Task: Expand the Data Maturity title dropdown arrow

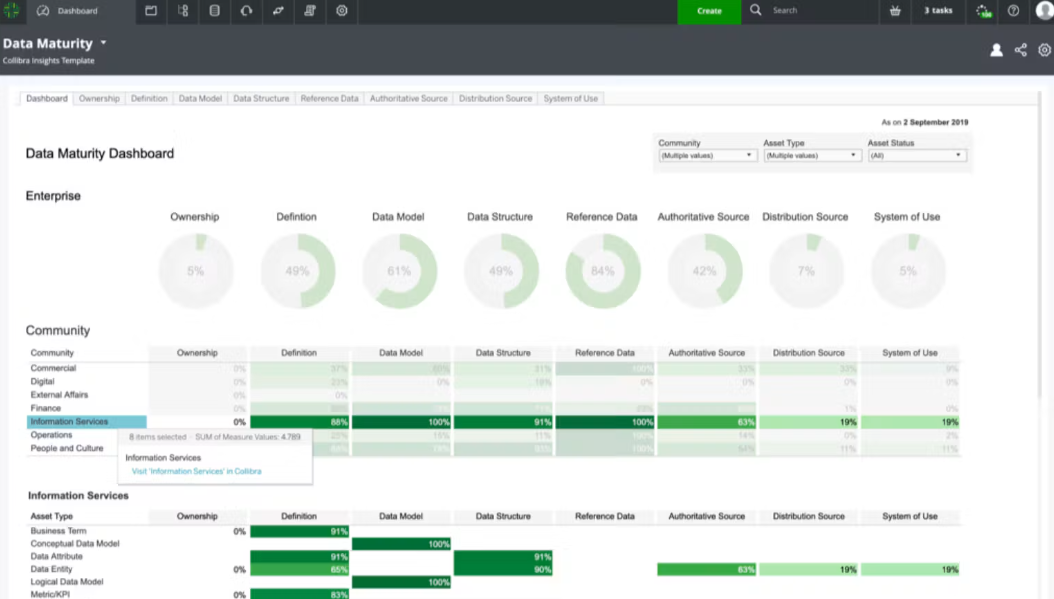Action: point(104,42)
